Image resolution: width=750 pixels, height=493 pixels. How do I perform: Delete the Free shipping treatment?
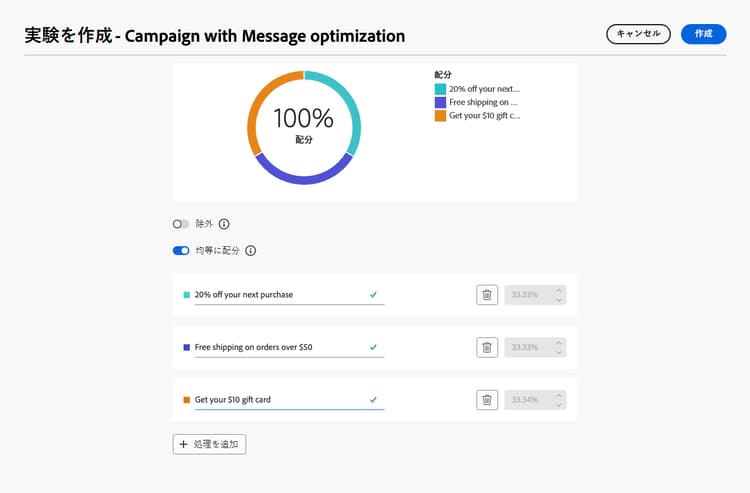487,347
